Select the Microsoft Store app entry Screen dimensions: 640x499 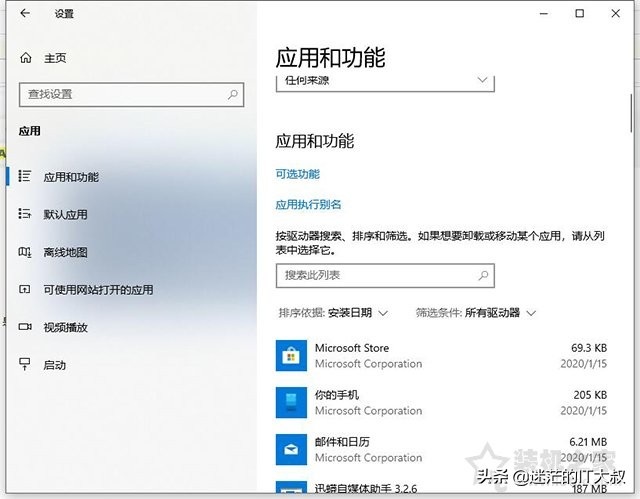pos(441,355)
